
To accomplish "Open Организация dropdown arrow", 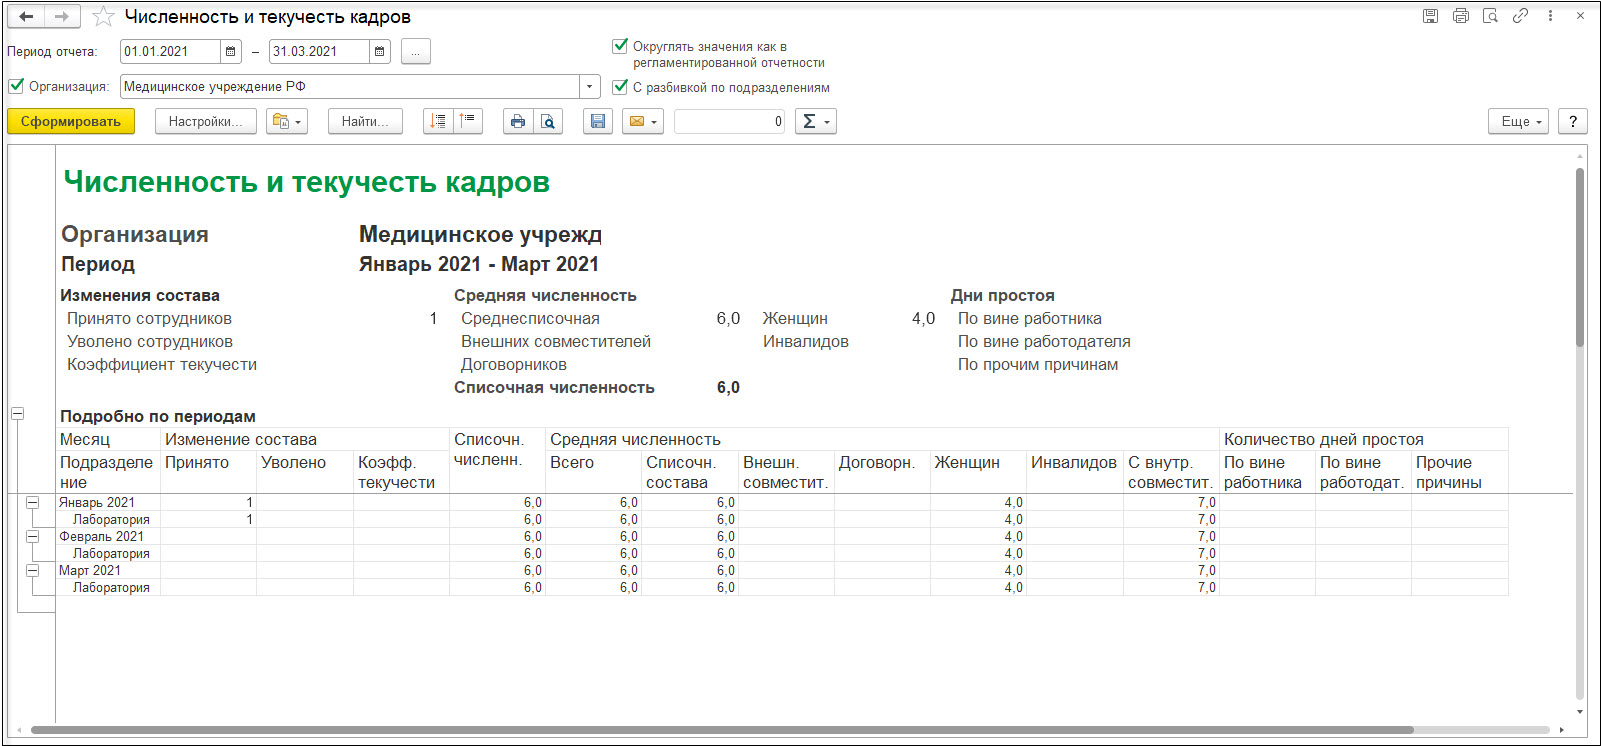I will (590, 87).
